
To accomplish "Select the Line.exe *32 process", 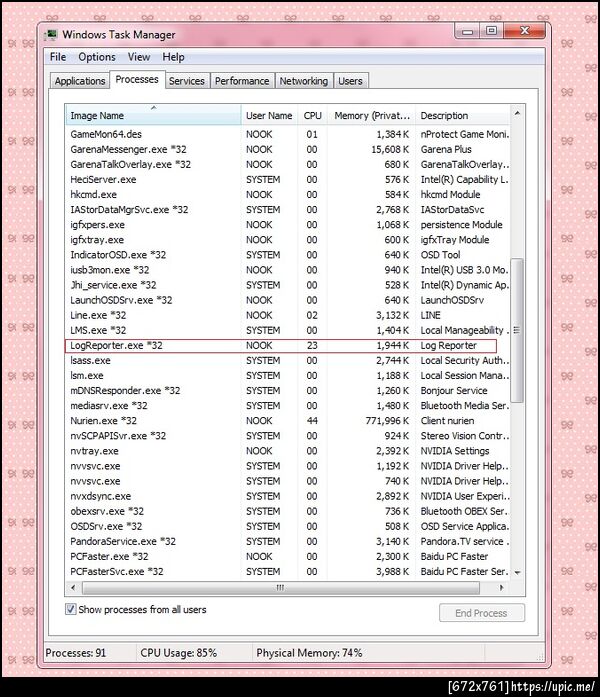I will click(x=288, y=316).
